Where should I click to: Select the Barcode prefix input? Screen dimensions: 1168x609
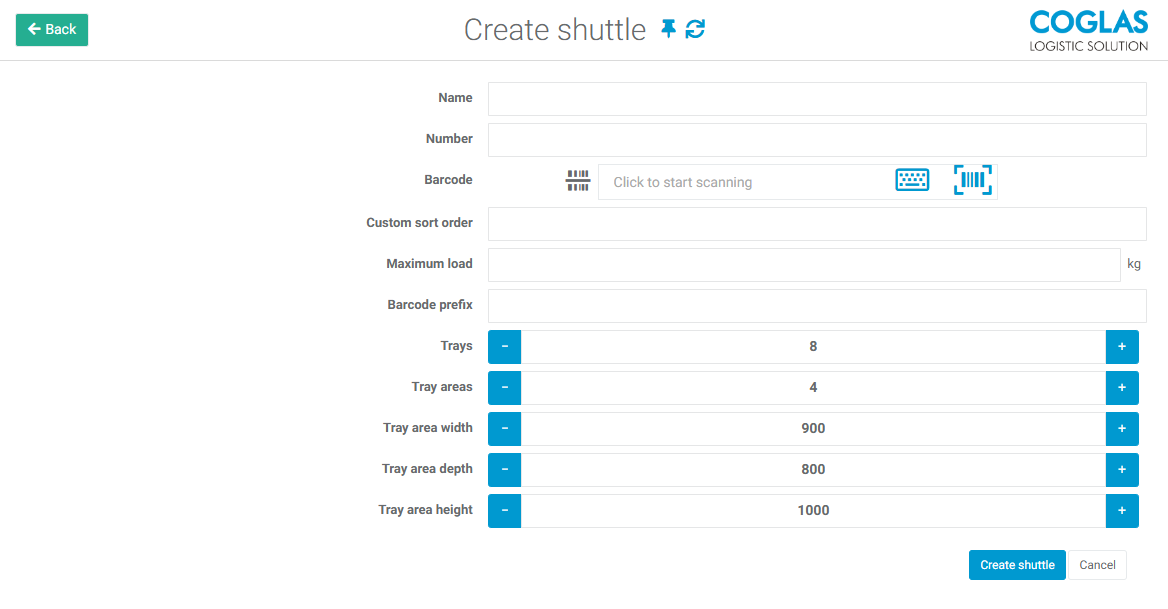[816, 306]
